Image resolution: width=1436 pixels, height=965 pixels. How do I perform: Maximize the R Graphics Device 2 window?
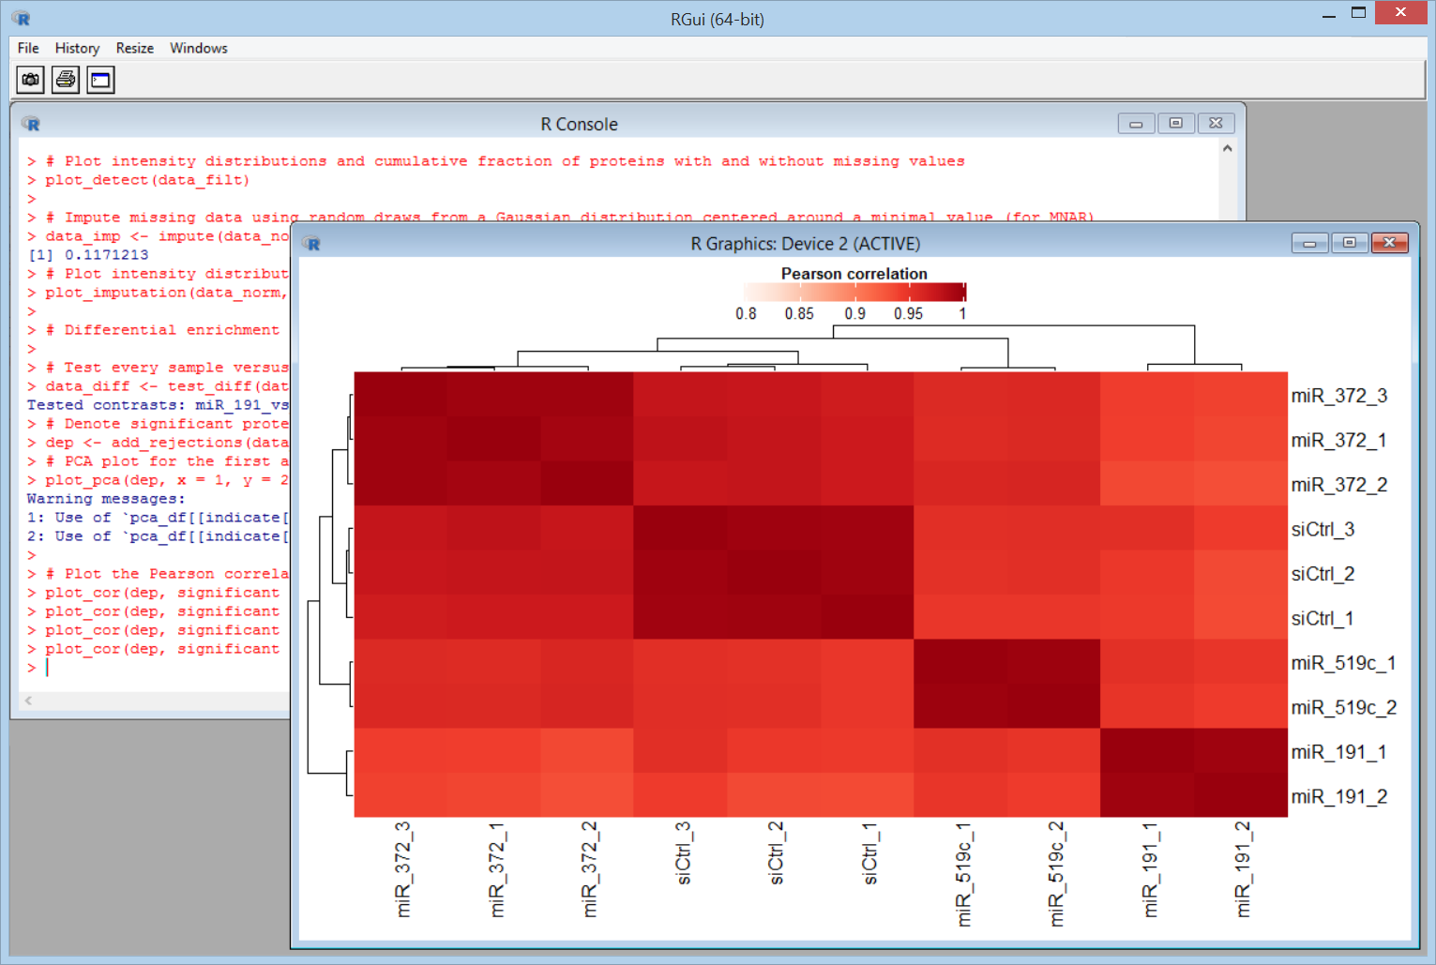pyautogui.click(x=1349, y=243)
